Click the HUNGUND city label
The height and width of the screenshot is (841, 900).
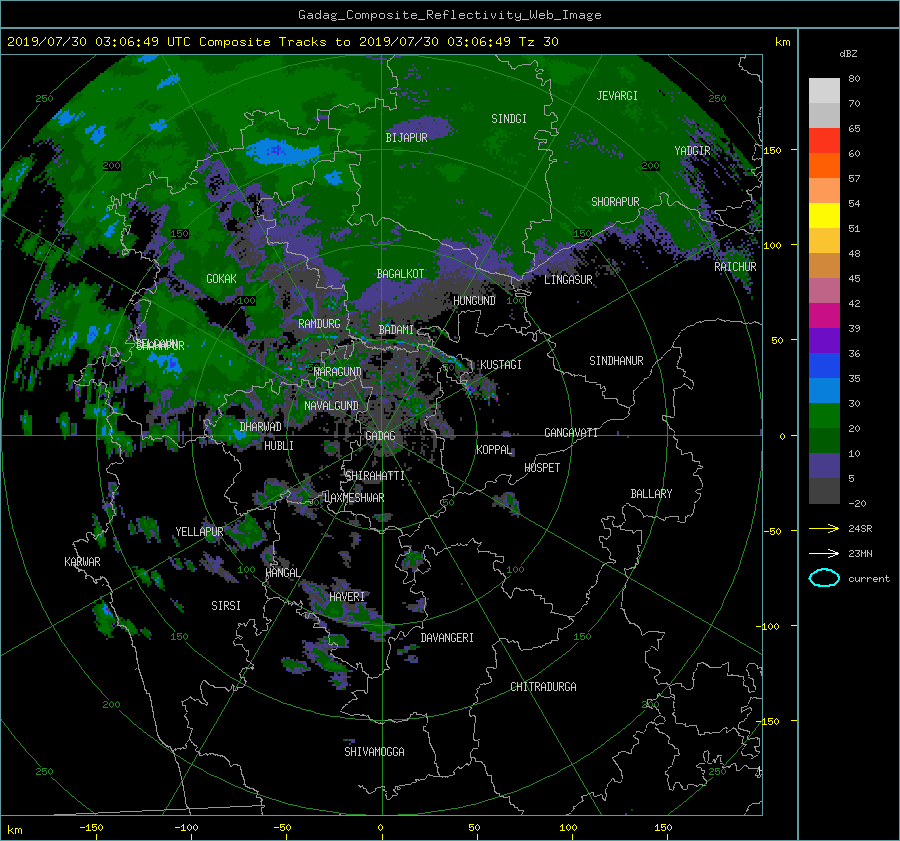pyautogui.click(x=474, y=301)
